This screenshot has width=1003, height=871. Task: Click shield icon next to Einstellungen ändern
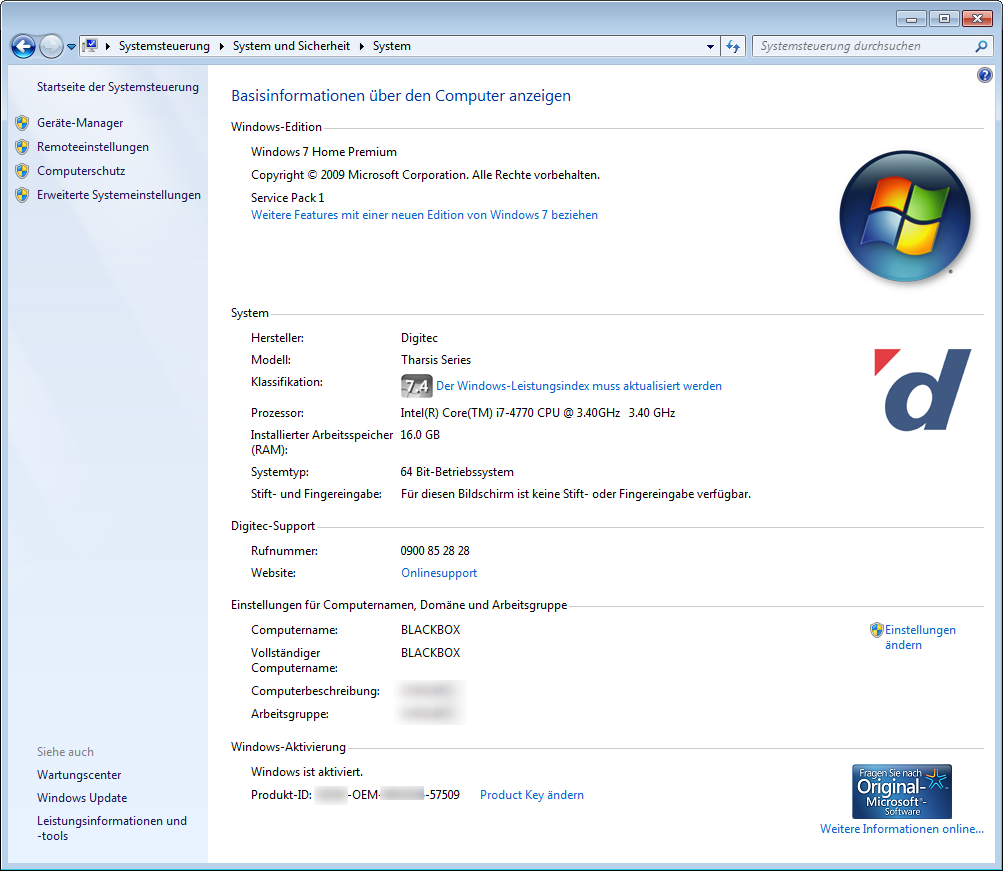click(876, 630)
